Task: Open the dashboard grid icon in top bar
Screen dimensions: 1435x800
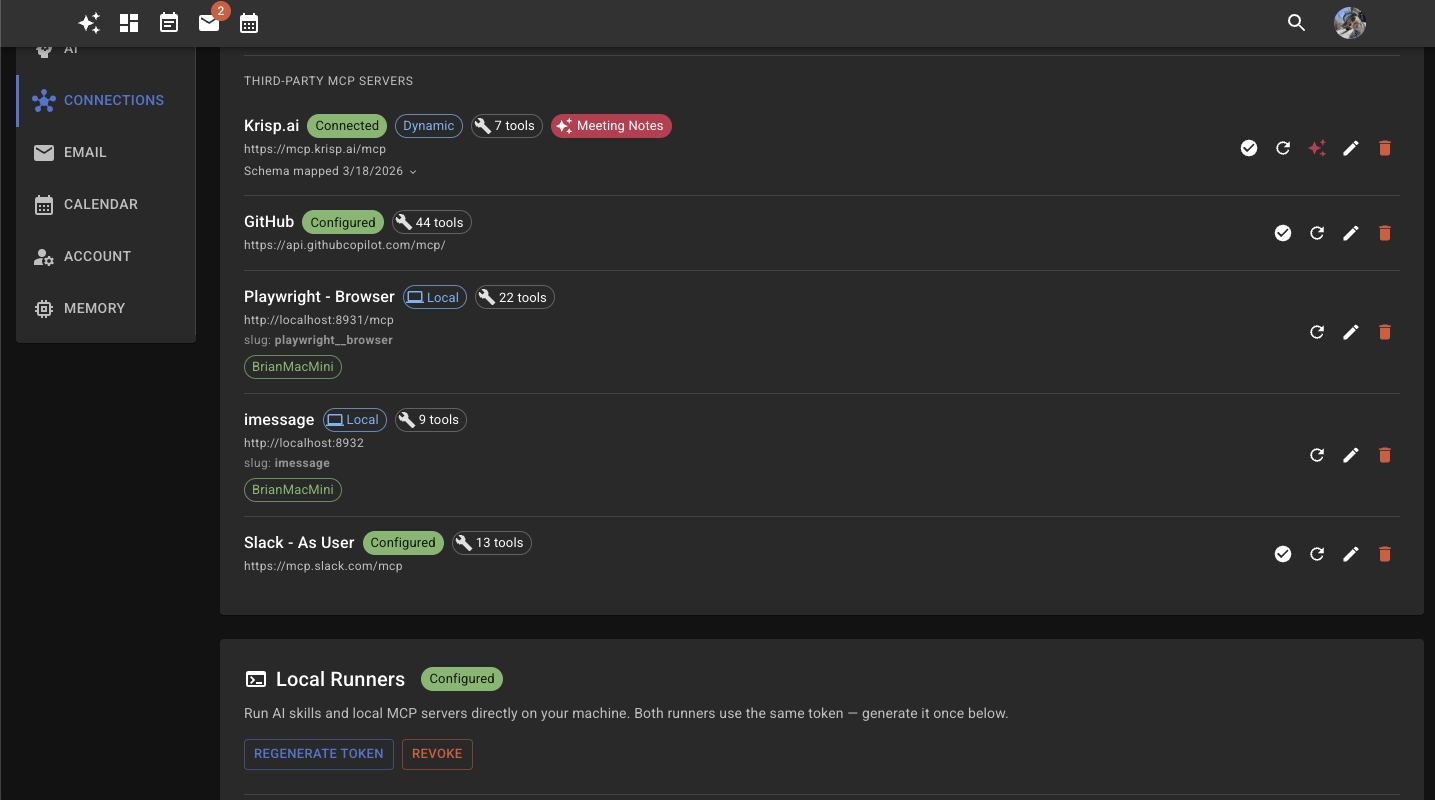Action: coord(129,22)
